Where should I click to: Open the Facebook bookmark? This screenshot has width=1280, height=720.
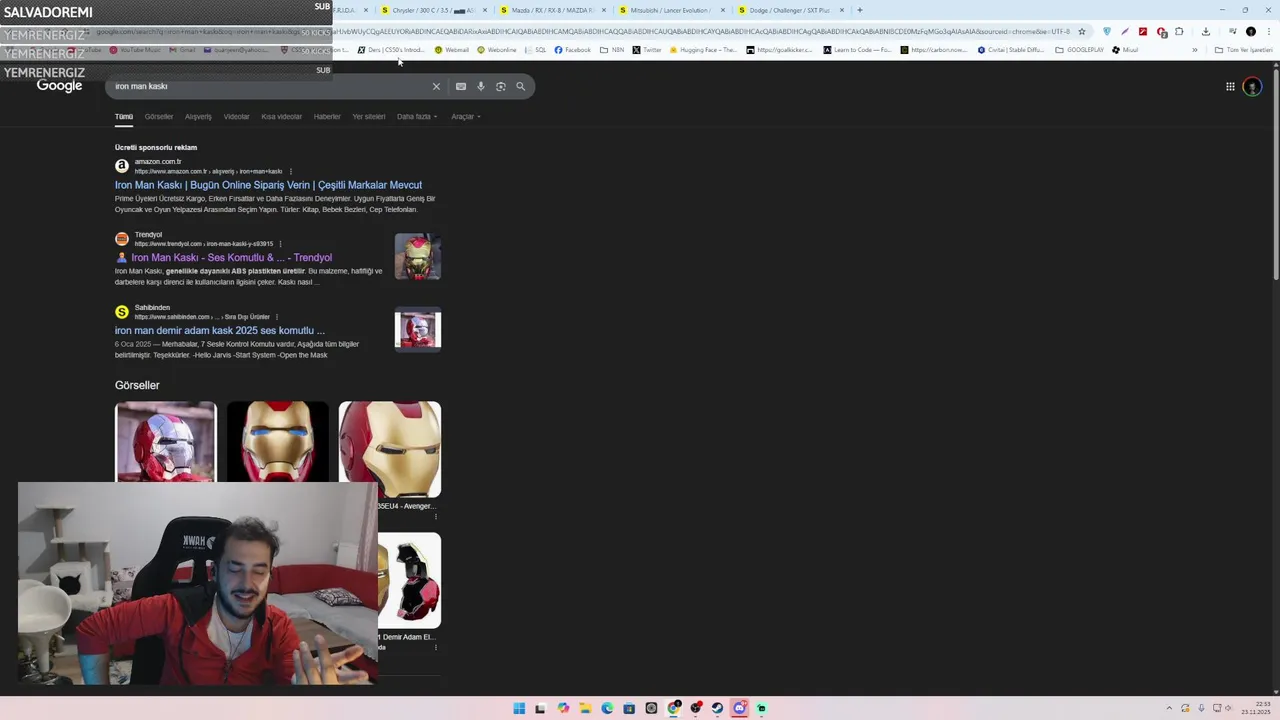[573, 50]
